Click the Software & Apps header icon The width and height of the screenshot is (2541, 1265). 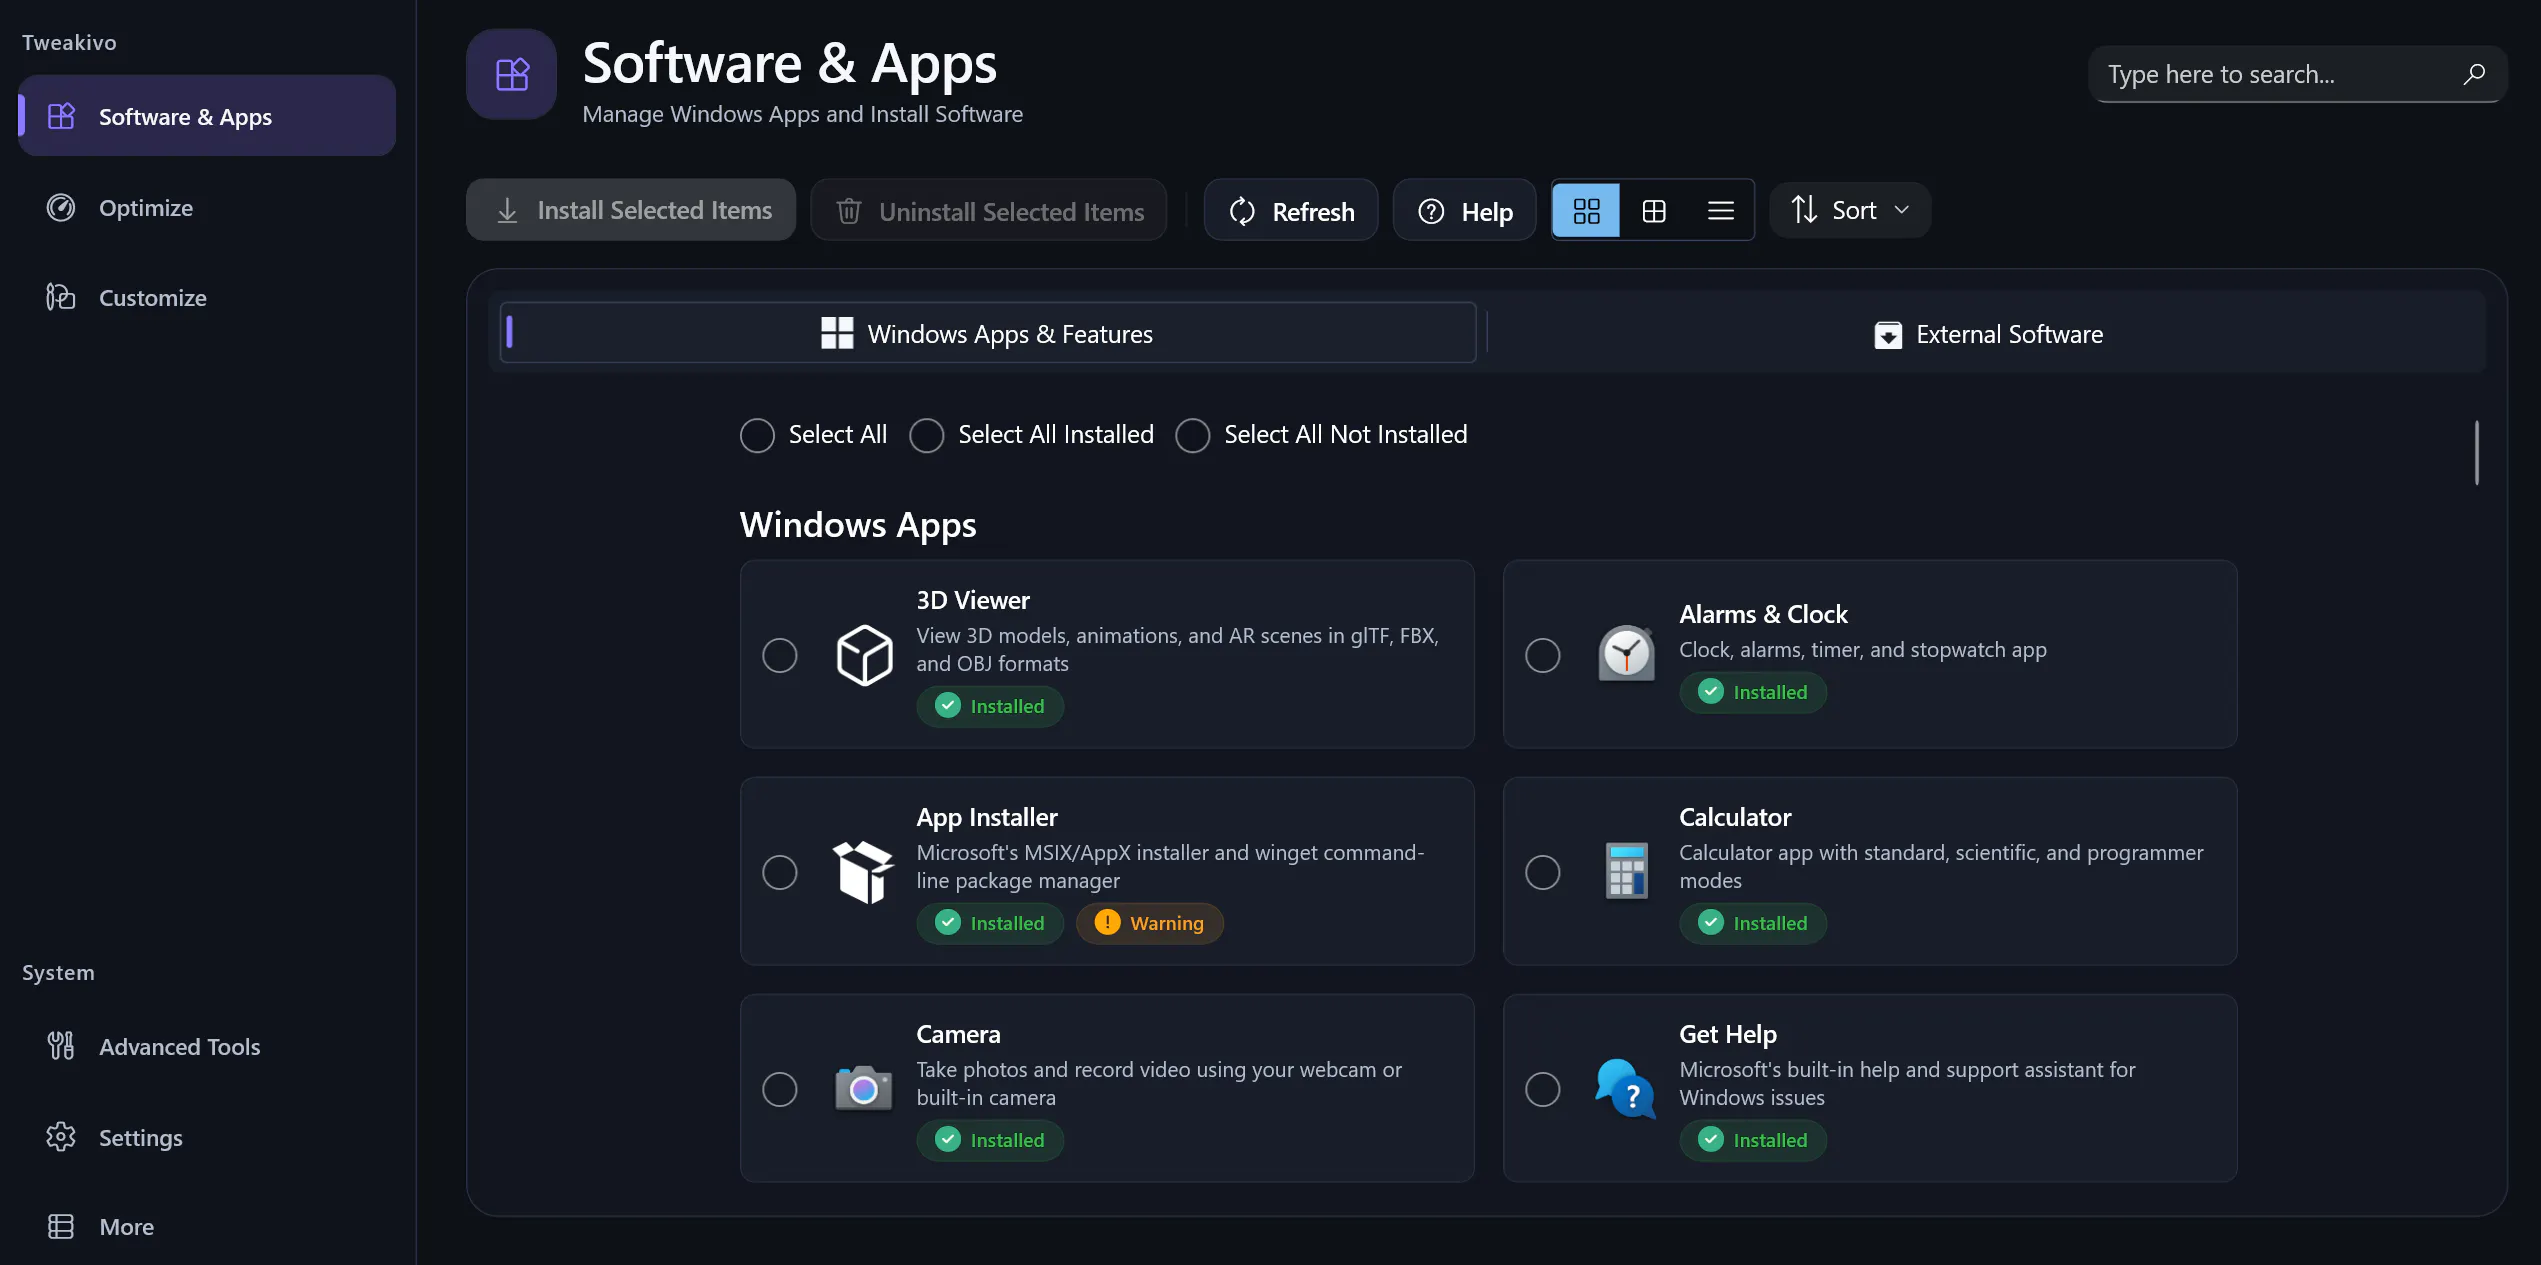[512, 74]
